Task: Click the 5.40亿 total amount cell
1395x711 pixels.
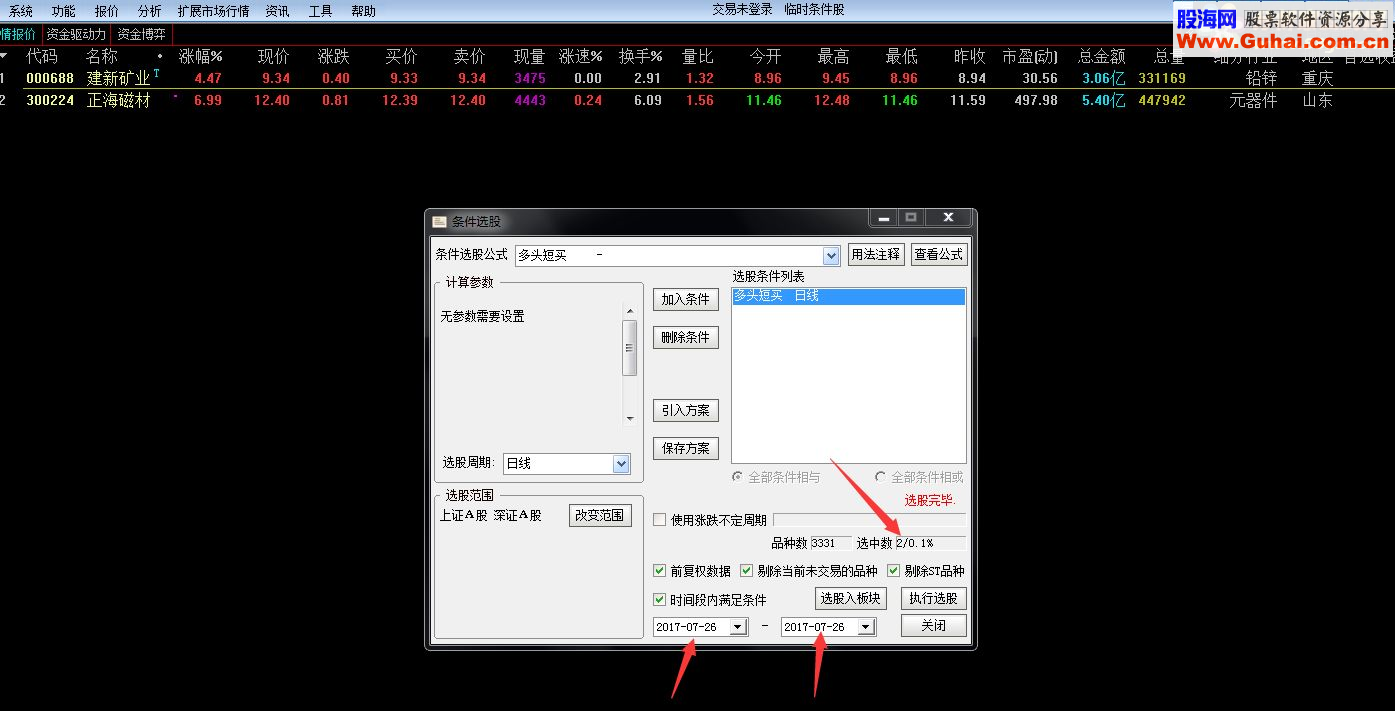Action: [1103, 100]
